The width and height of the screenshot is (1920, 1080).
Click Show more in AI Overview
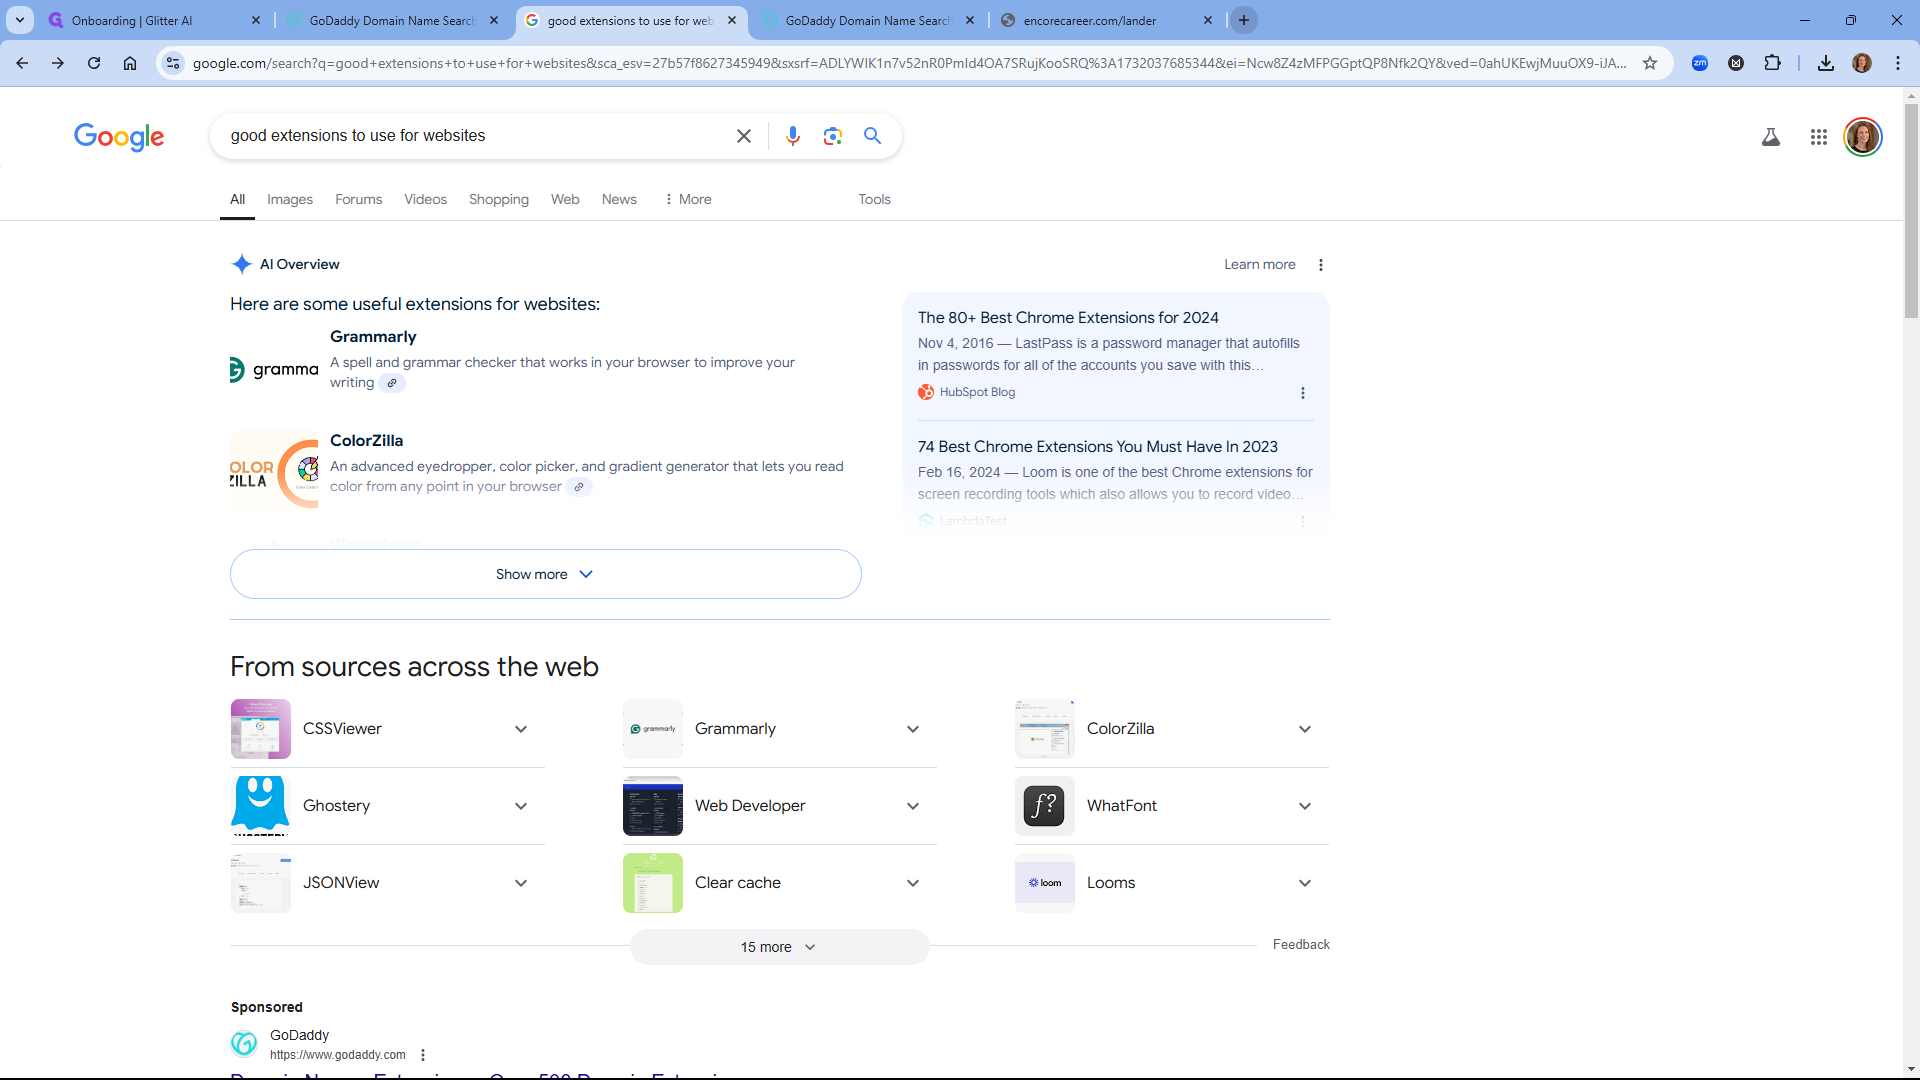coord(545,574)
